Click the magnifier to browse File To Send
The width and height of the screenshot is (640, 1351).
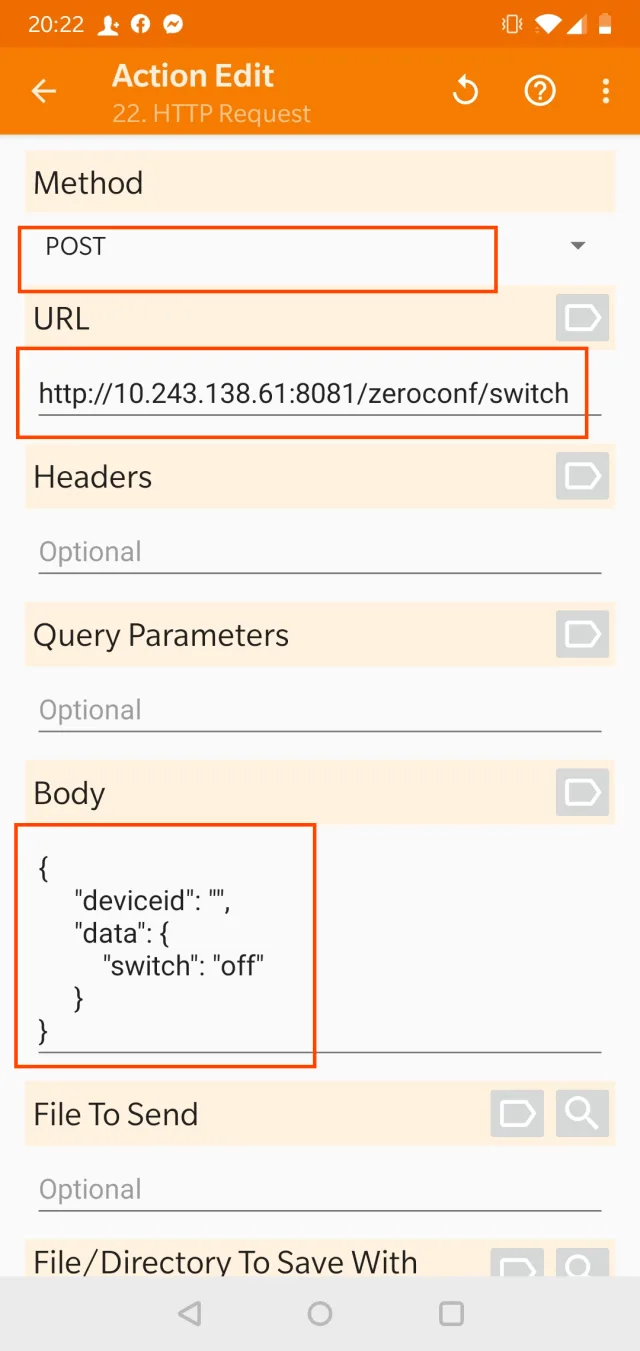[582, 1114]
